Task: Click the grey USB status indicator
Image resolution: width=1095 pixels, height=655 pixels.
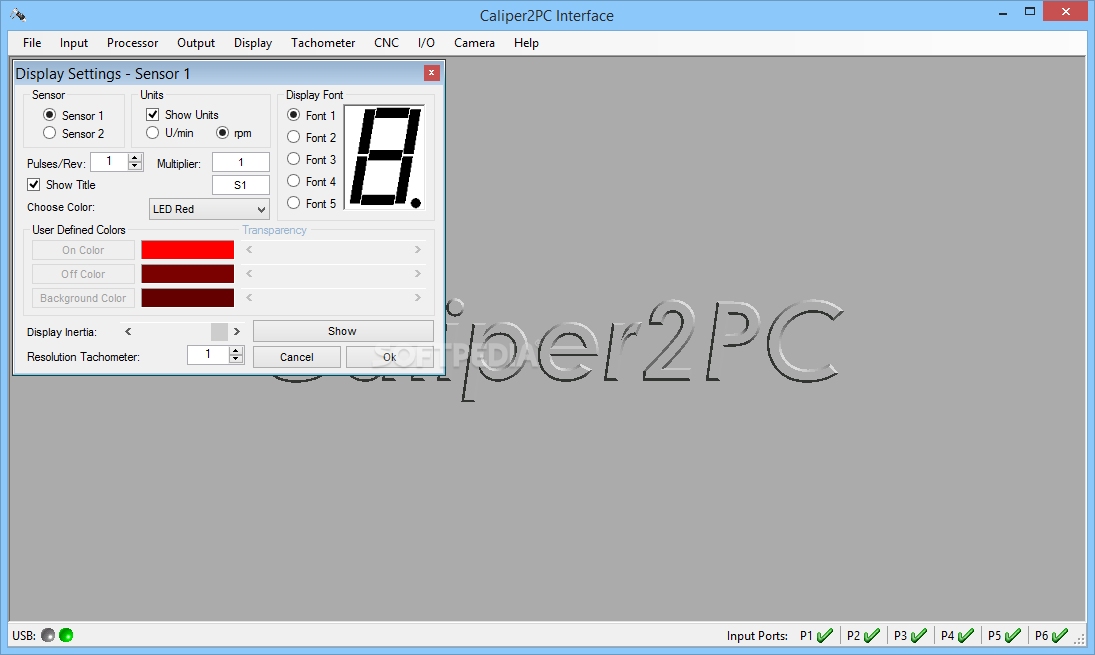Action: (48, 635)
